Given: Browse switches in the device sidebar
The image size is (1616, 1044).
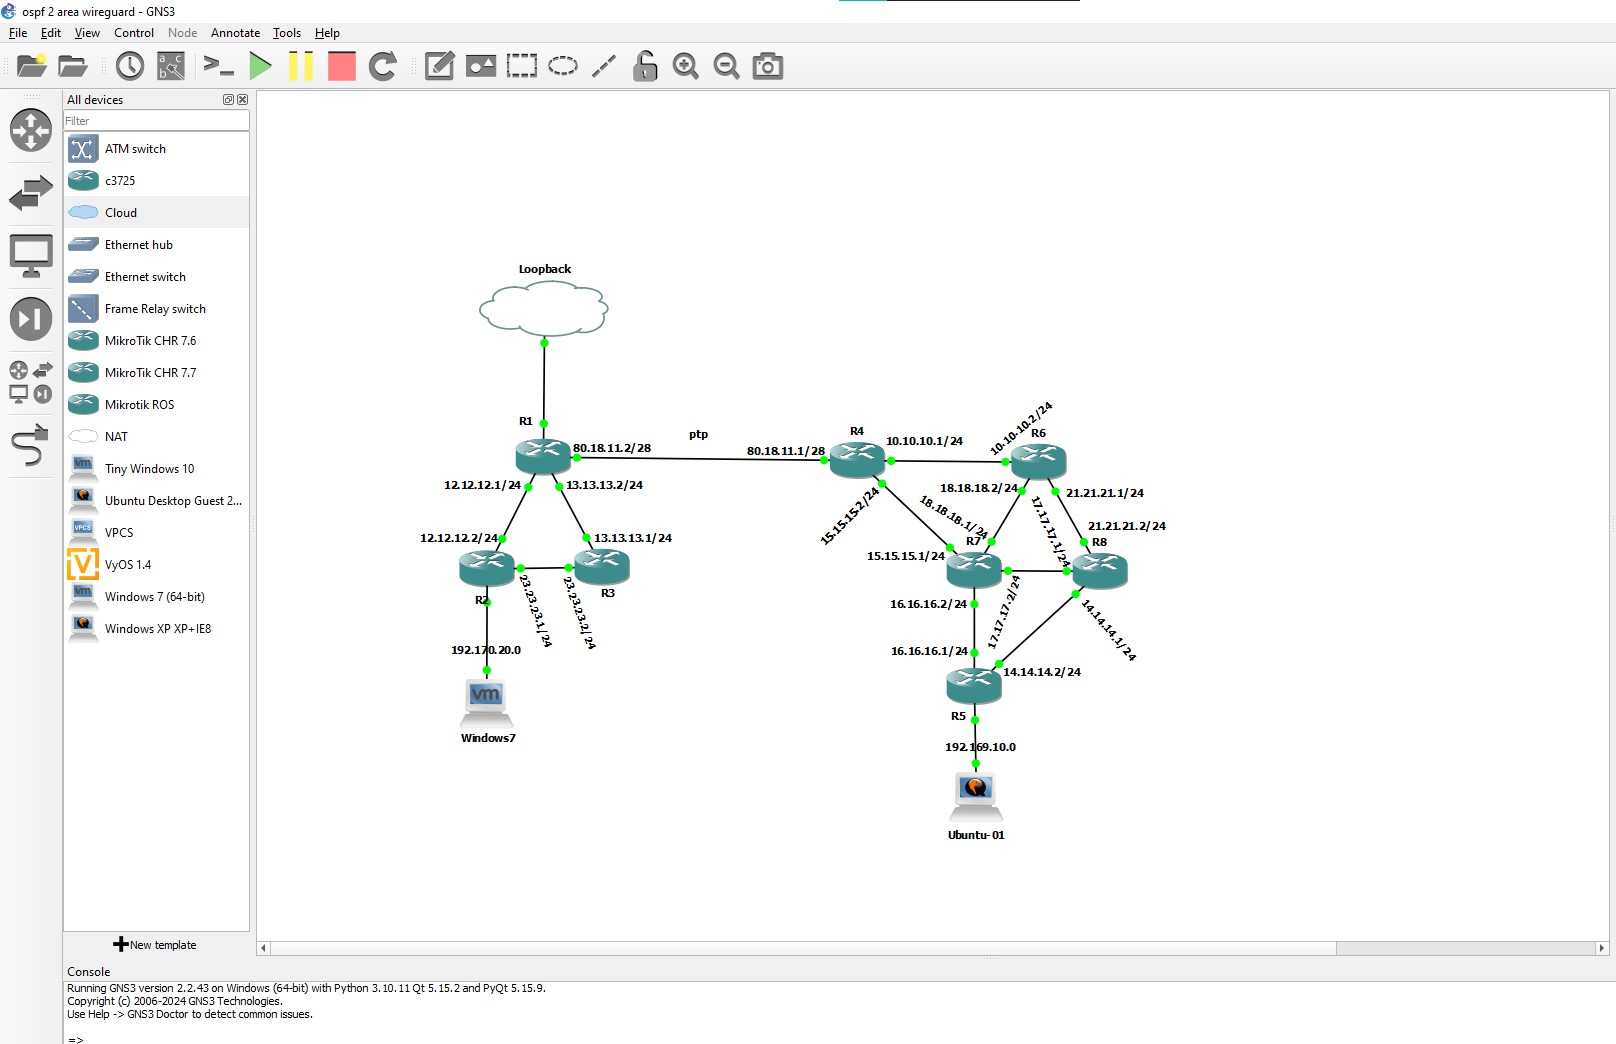Looking at the screenshot, I should click(x=31, y=192).
